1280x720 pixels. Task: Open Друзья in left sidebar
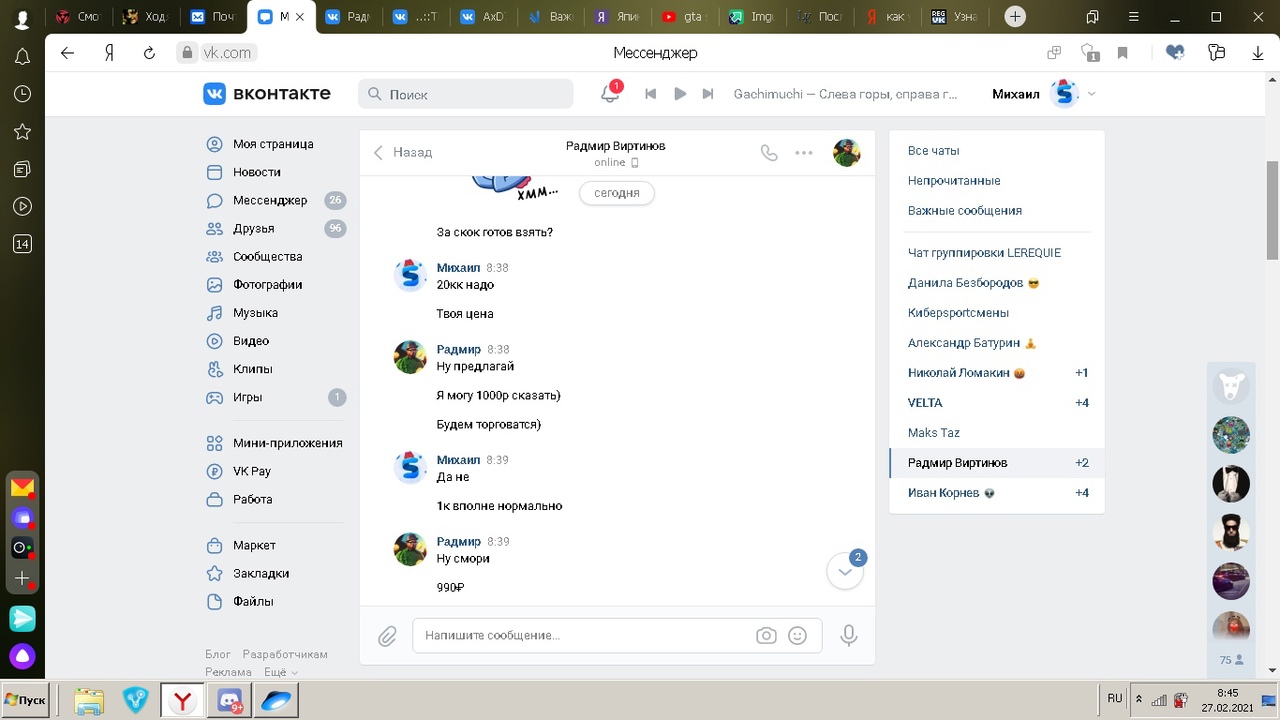click(253, 228)
